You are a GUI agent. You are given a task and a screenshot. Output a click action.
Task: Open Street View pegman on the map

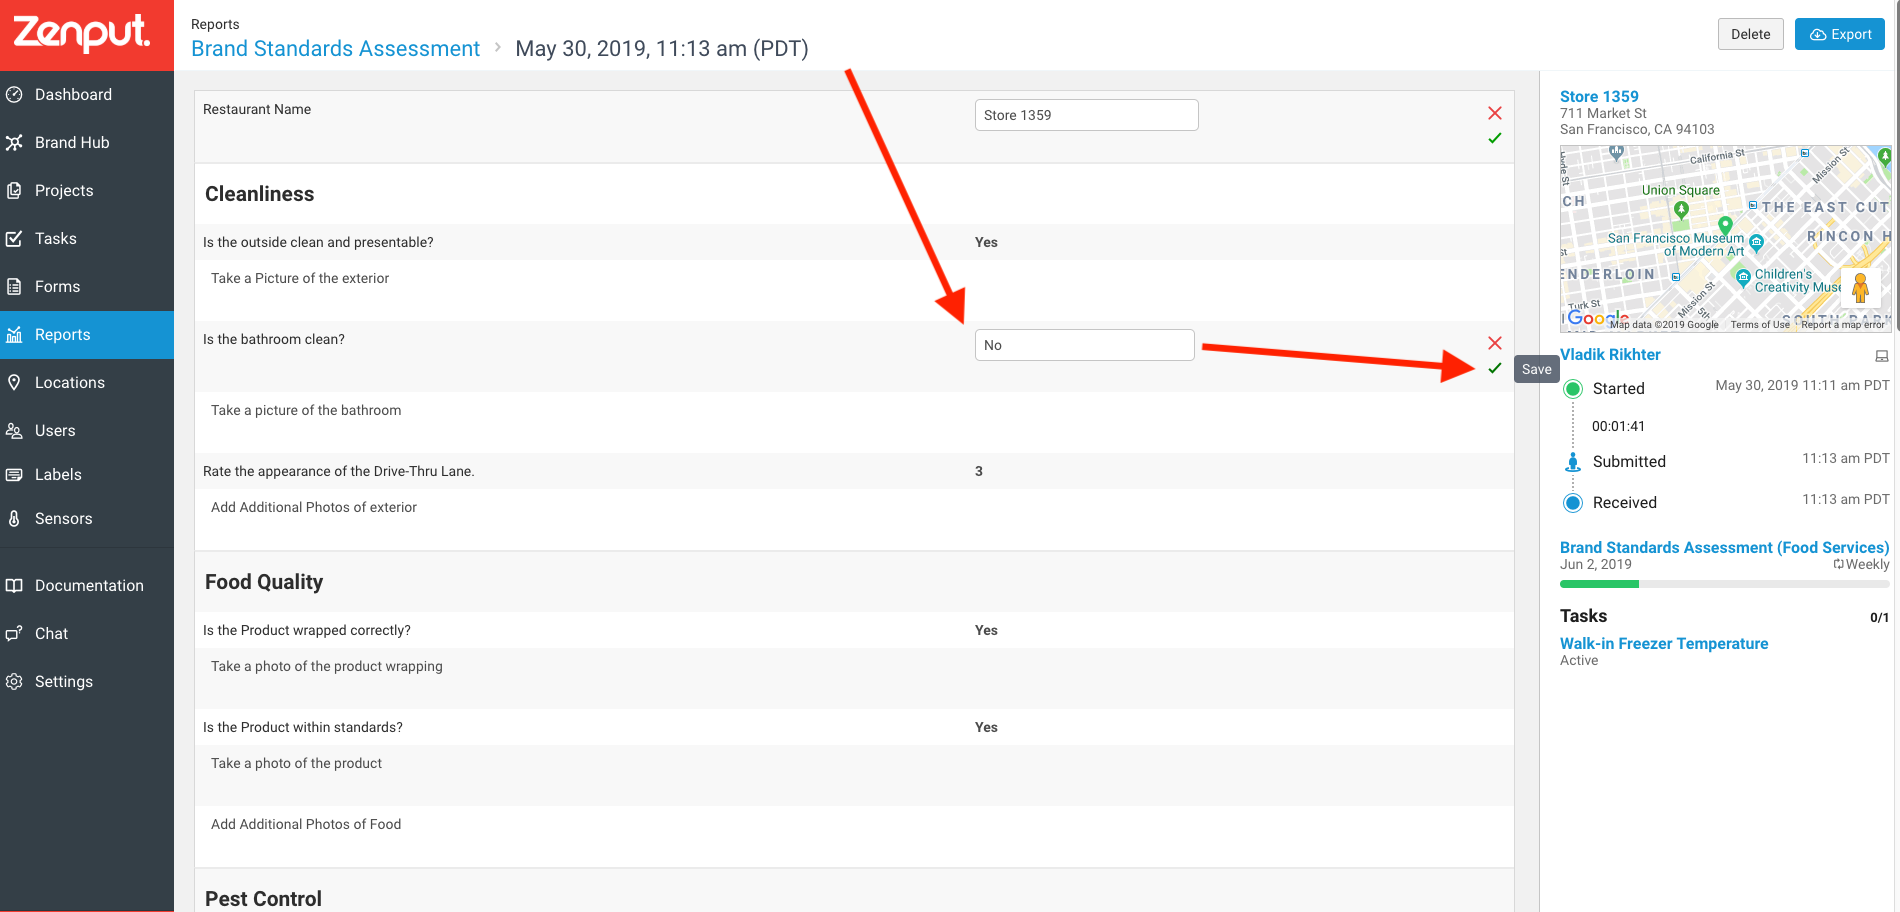pos(1860,288)
